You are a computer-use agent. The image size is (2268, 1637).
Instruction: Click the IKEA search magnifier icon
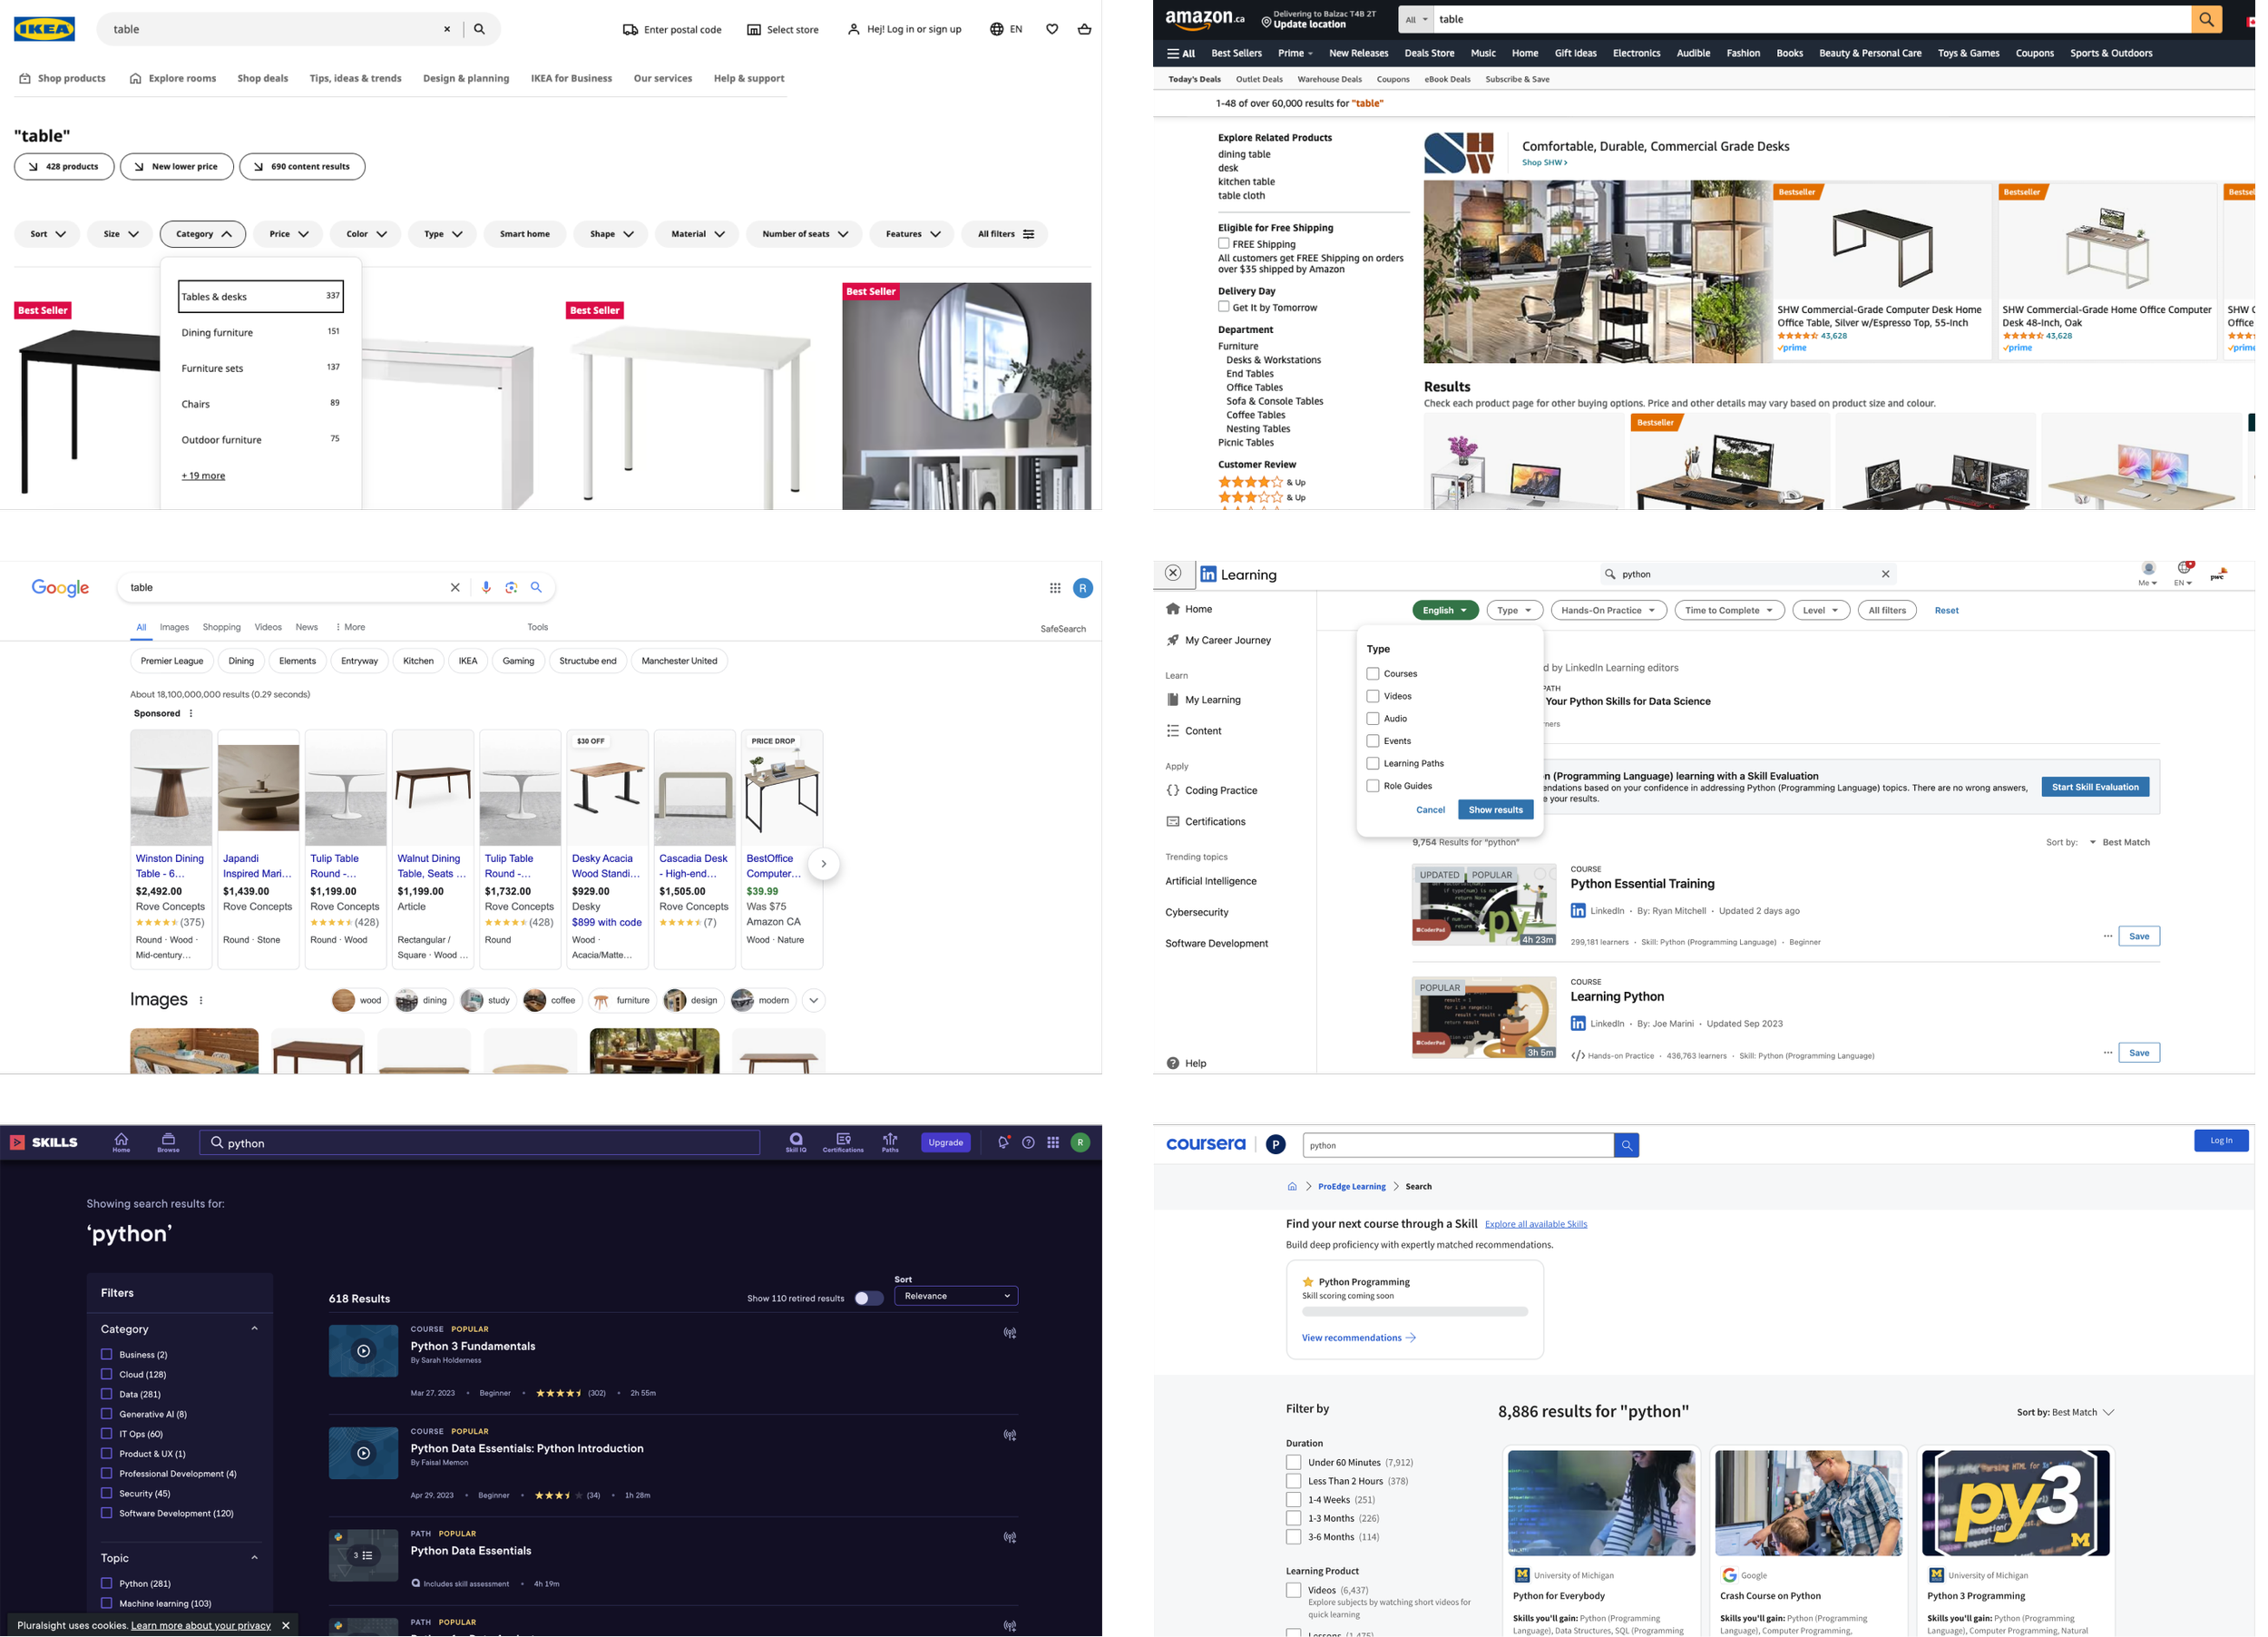coord(479,29)
